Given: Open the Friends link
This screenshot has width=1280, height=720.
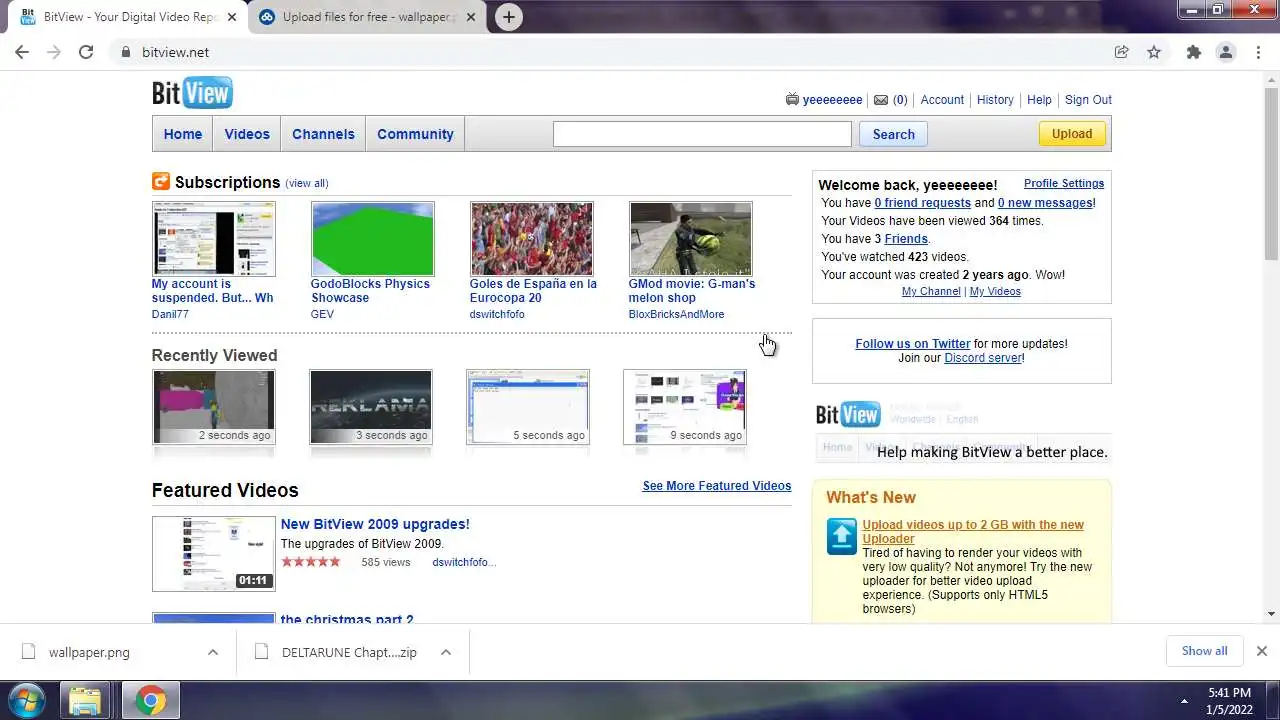Looking at the screenshot, I should [906, 239].
